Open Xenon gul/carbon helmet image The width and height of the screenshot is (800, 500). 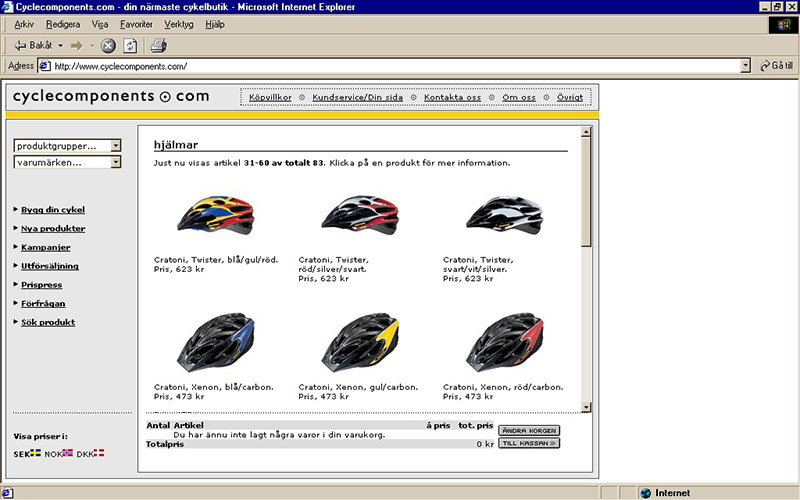coord(360,342)
